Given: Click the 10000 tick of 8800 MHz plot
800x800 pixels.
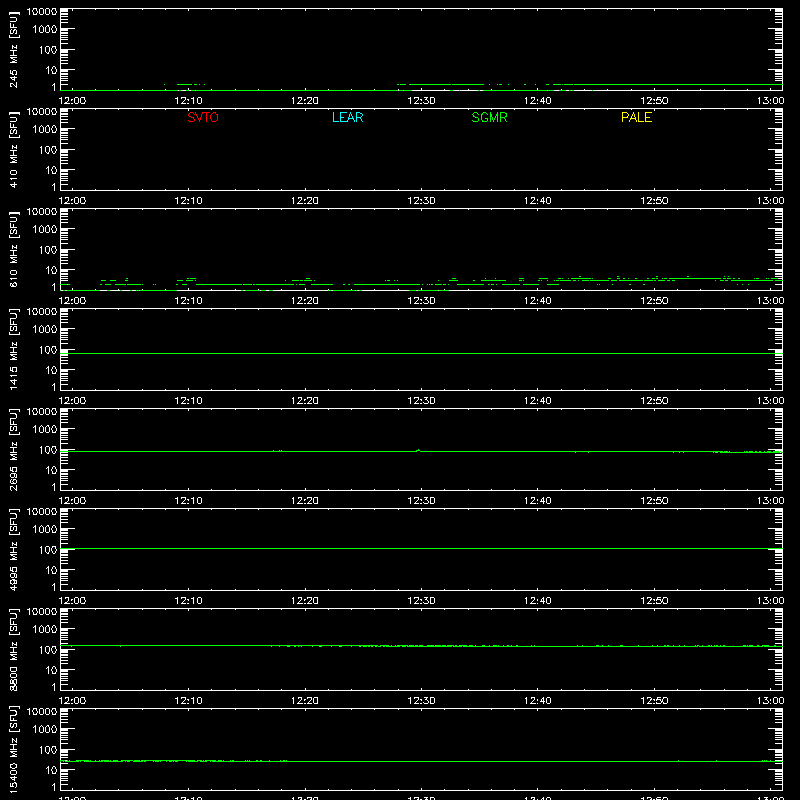Looking at the screenshot, I should pyautogui.click(x=42, y=612).
